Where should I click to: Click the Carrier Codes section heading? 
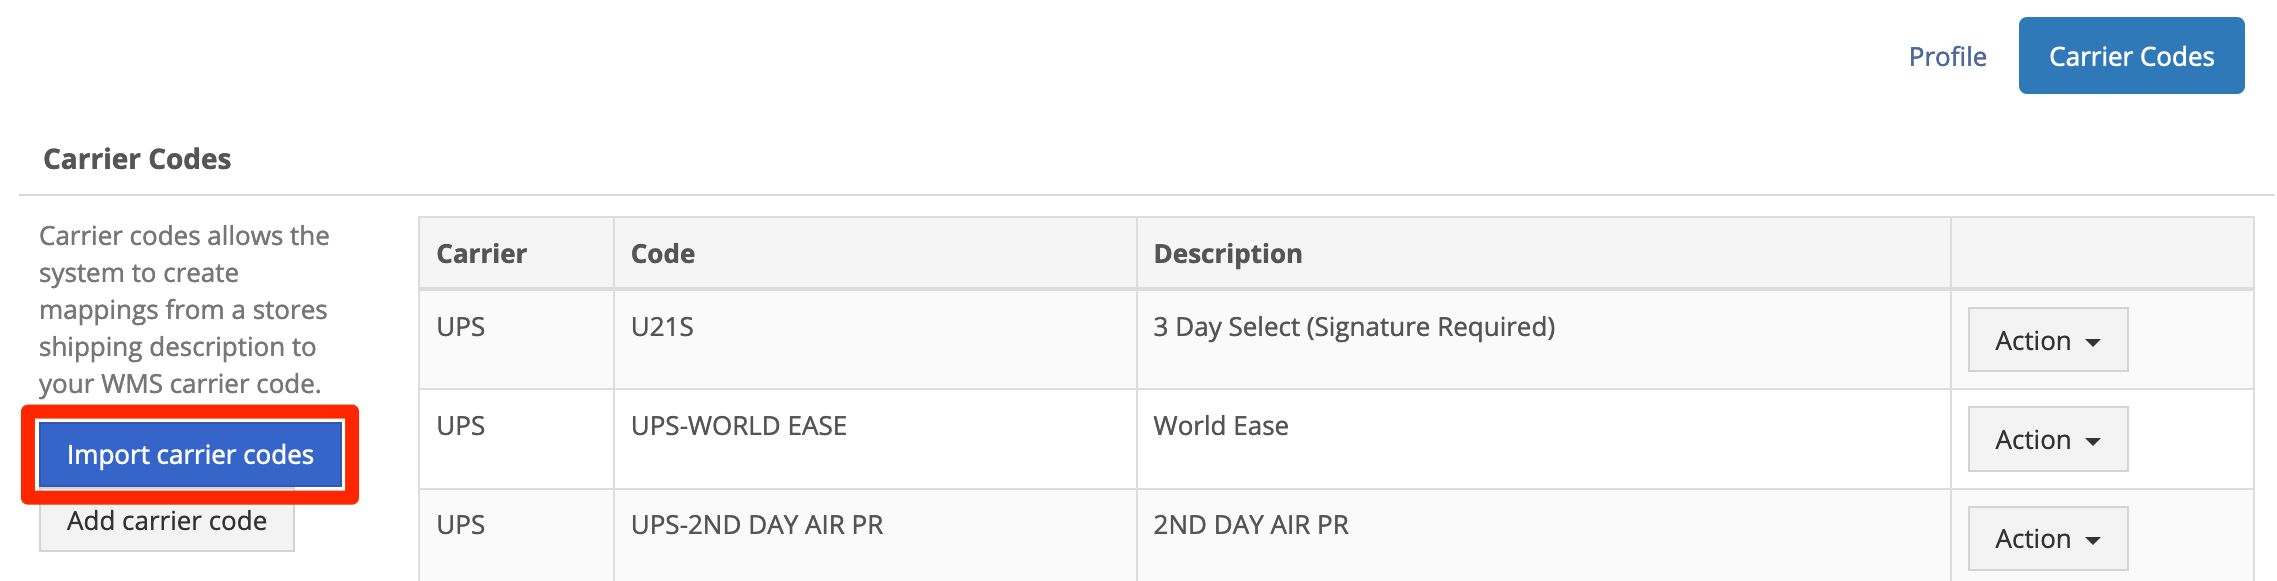[x=137, y=159]
